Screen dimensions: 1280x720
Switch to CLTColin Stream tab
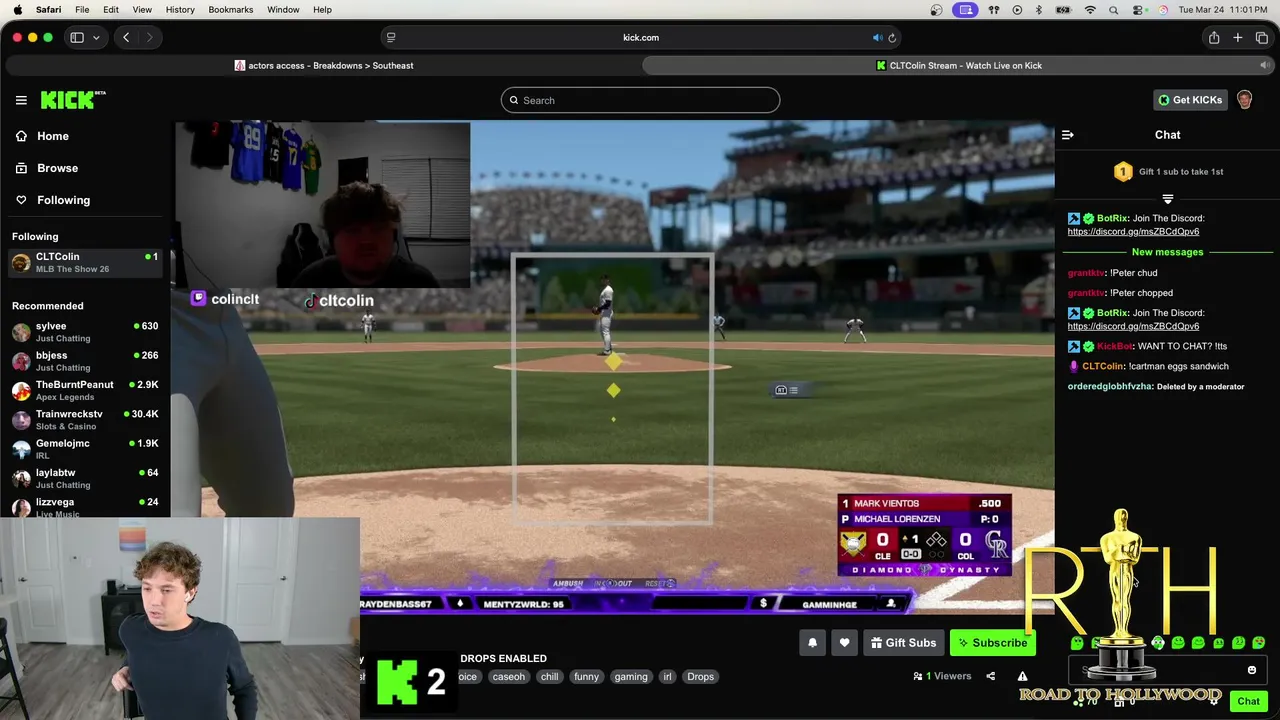tap(958, 66)
